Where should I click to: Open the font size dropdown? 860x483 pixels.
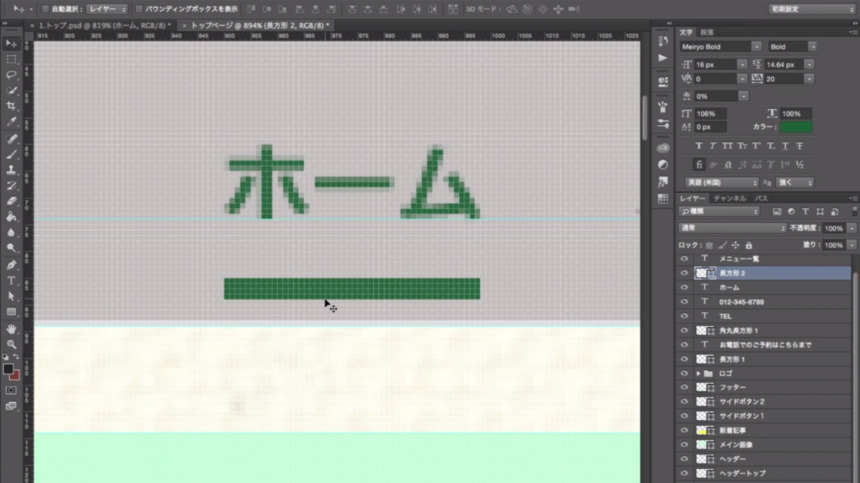coord(742,65)
